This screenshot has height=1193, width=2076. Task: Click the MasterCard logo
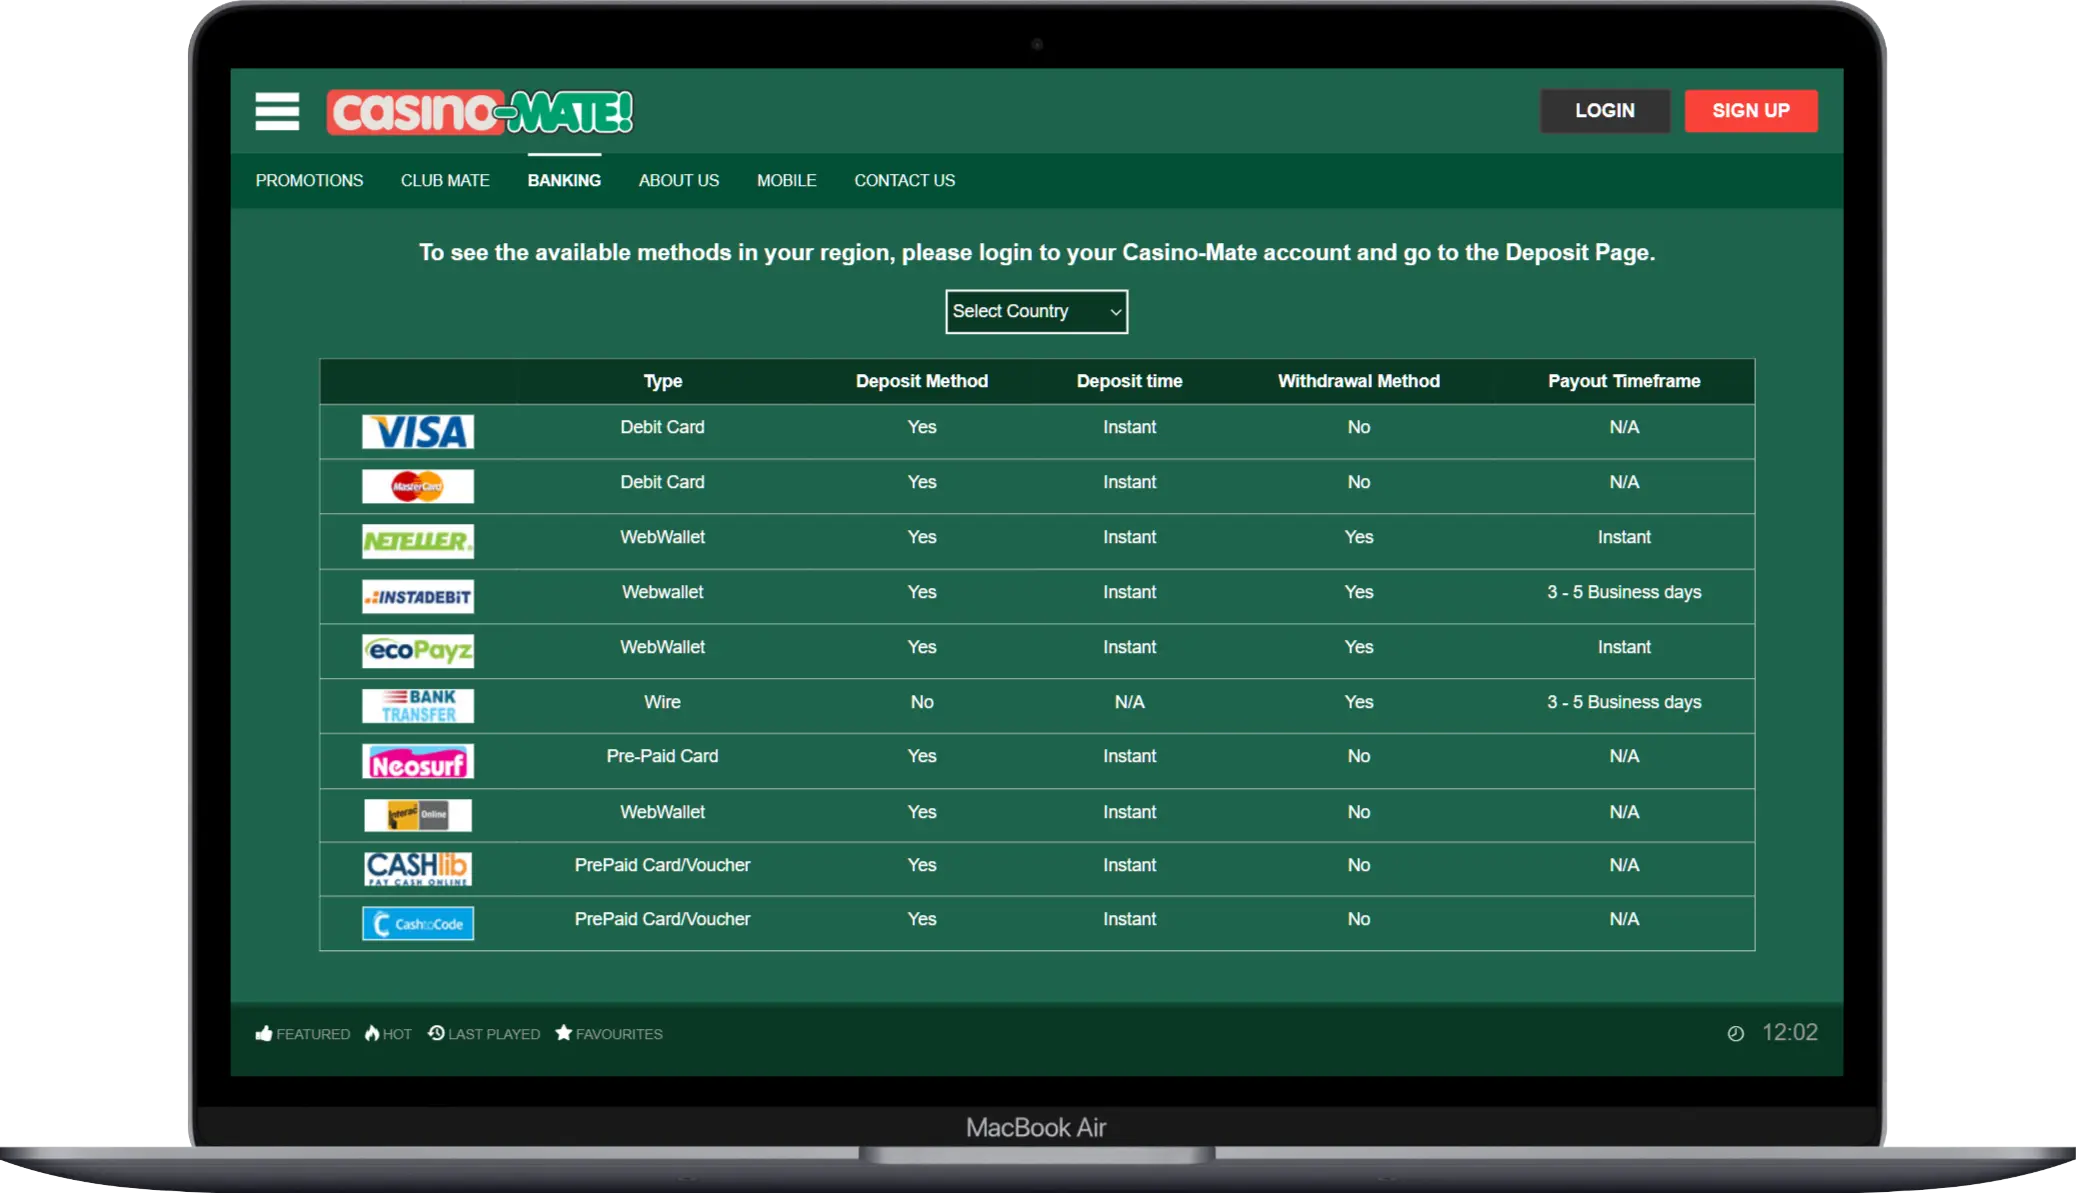tap(418, 487)
